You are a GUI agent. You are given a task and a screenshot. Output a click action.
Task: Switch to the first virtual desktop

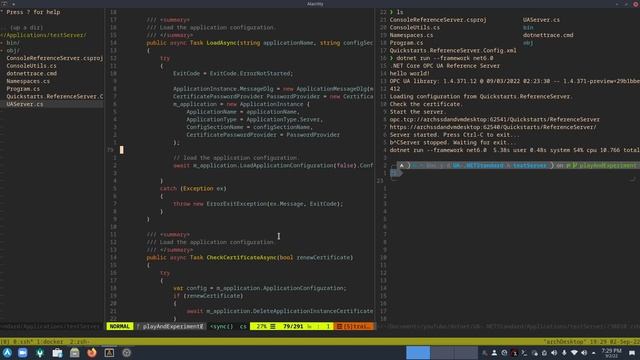(x=418, y=353)
